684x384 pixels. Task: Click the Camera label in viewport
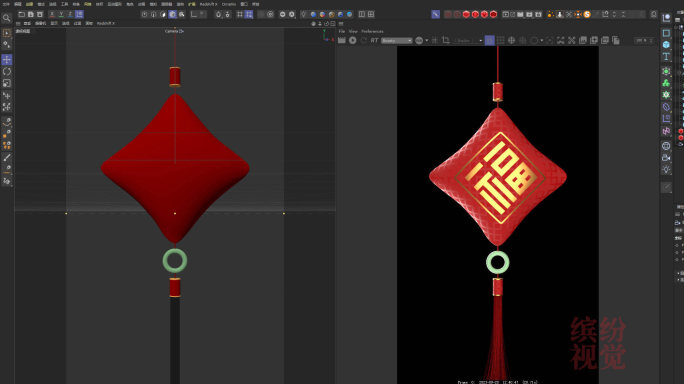174,31
